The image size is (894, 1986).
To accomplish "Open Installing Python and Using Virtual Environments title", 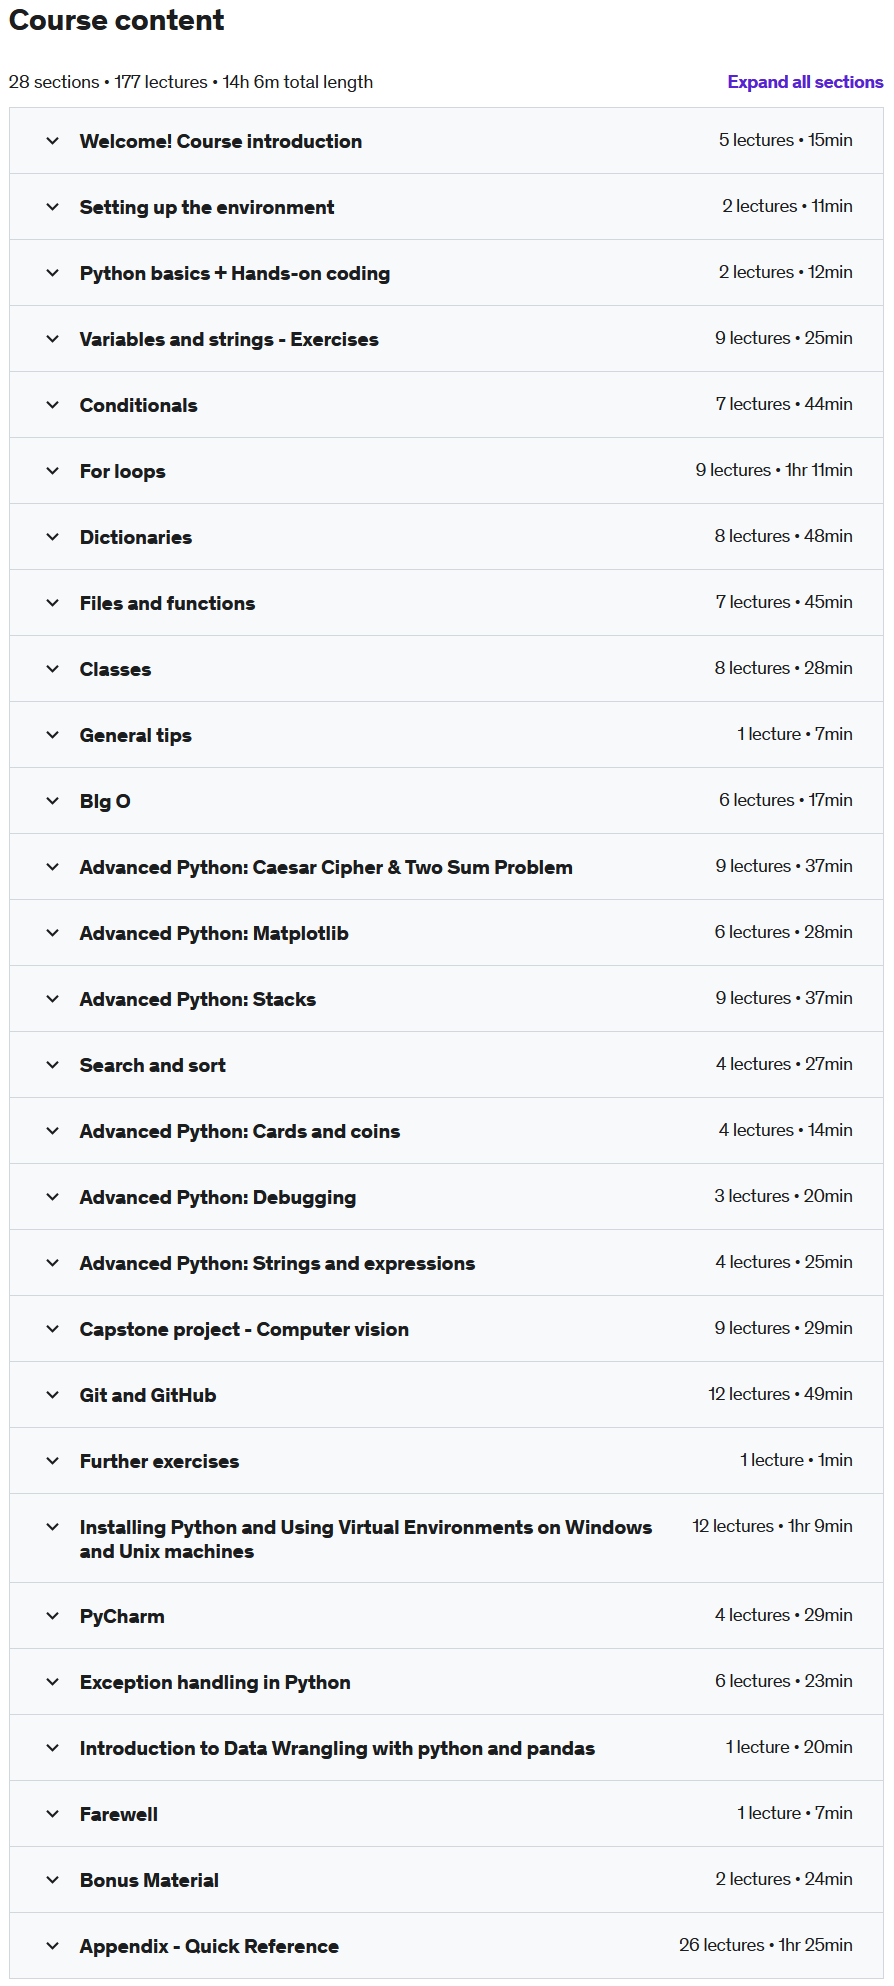I will 366,1539.
